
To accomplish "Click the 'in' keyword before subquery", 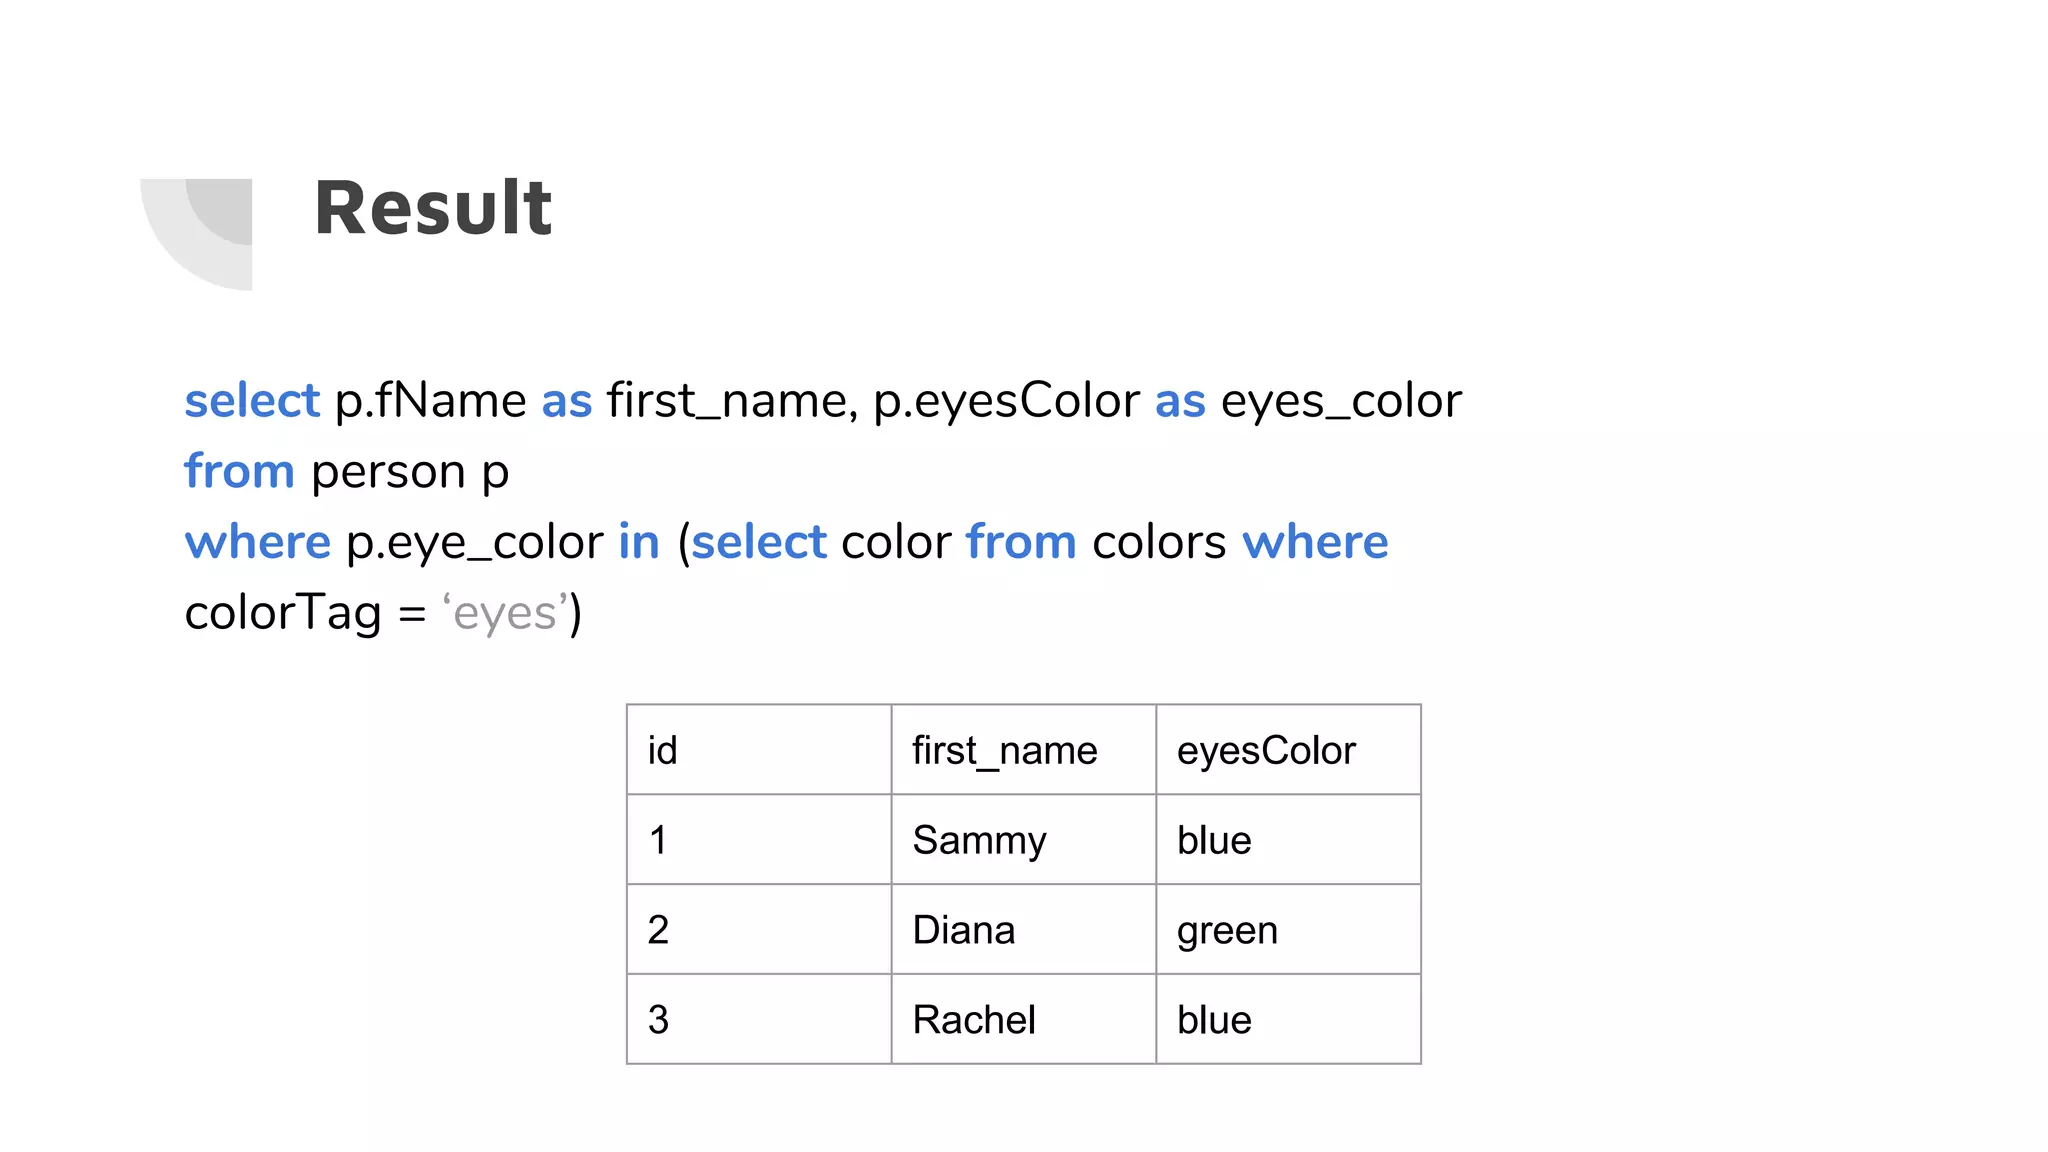I will tap(639, 542).
